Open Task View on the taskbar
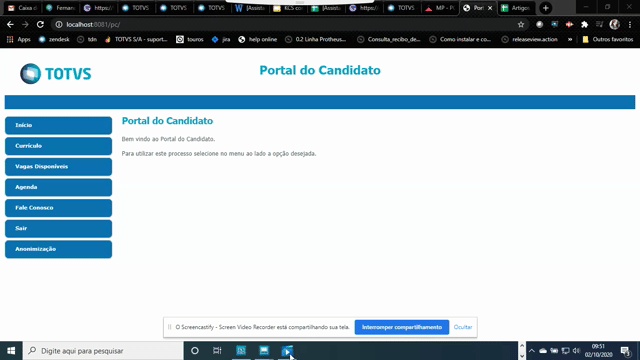The height and width of the screenshot is (360, 640). 217,351
